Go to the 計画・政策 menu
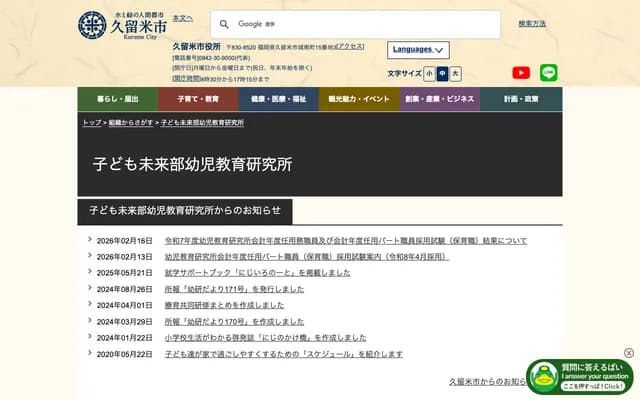This screenshot has height=400, width=640. click(521, 99)
